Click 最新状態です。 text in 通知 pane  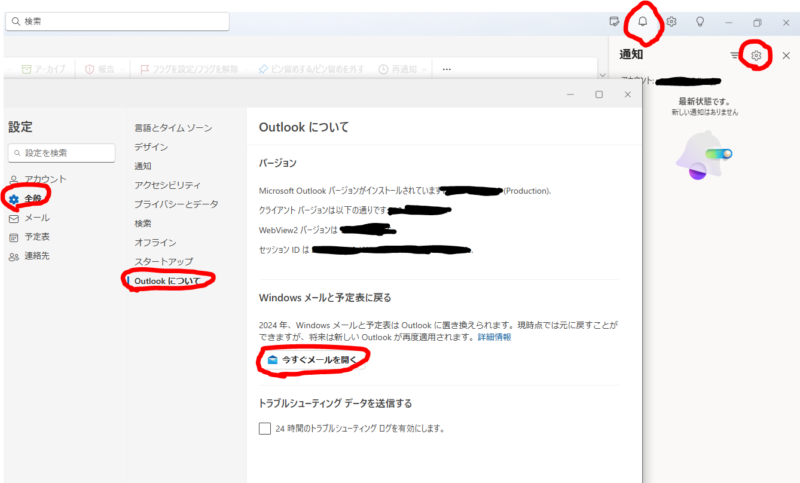(704, 101)
